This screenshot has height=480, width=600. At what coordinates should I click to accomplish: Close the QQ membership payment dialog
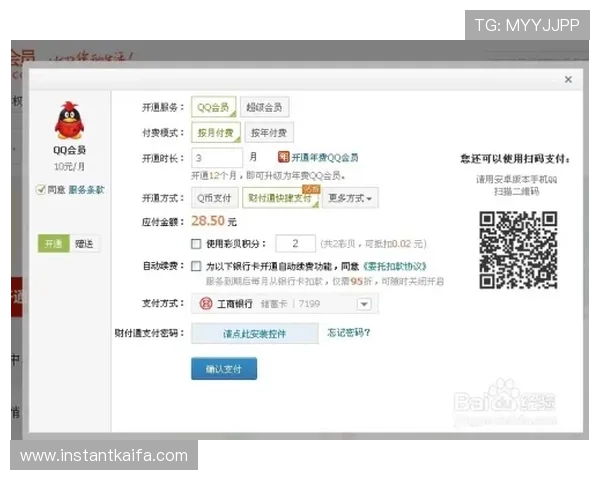pyautogui.click(x=568, y=79)
